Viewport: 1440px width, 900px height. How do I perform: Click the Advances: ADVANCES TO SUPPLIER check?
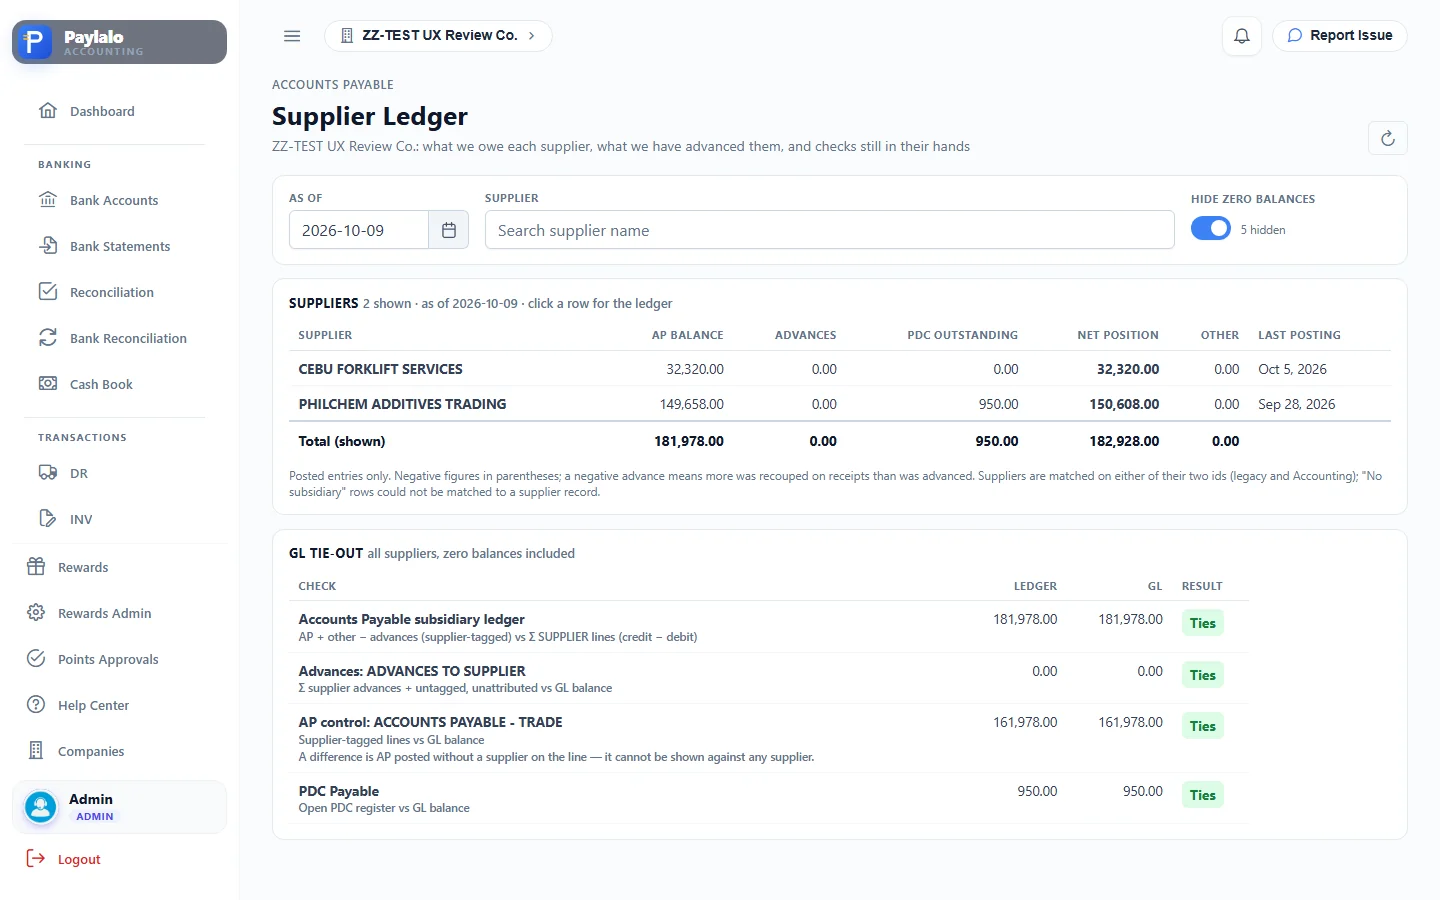point(412,671)
